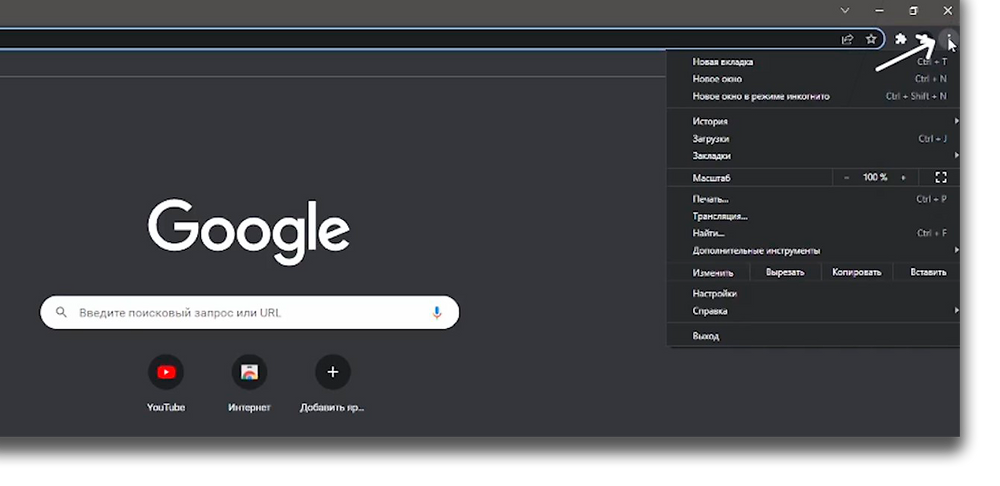Expand Дополнительные инструменты submenu
Image resolution: width=1000 pixels, height=486 pixels.
click(813, 251)
